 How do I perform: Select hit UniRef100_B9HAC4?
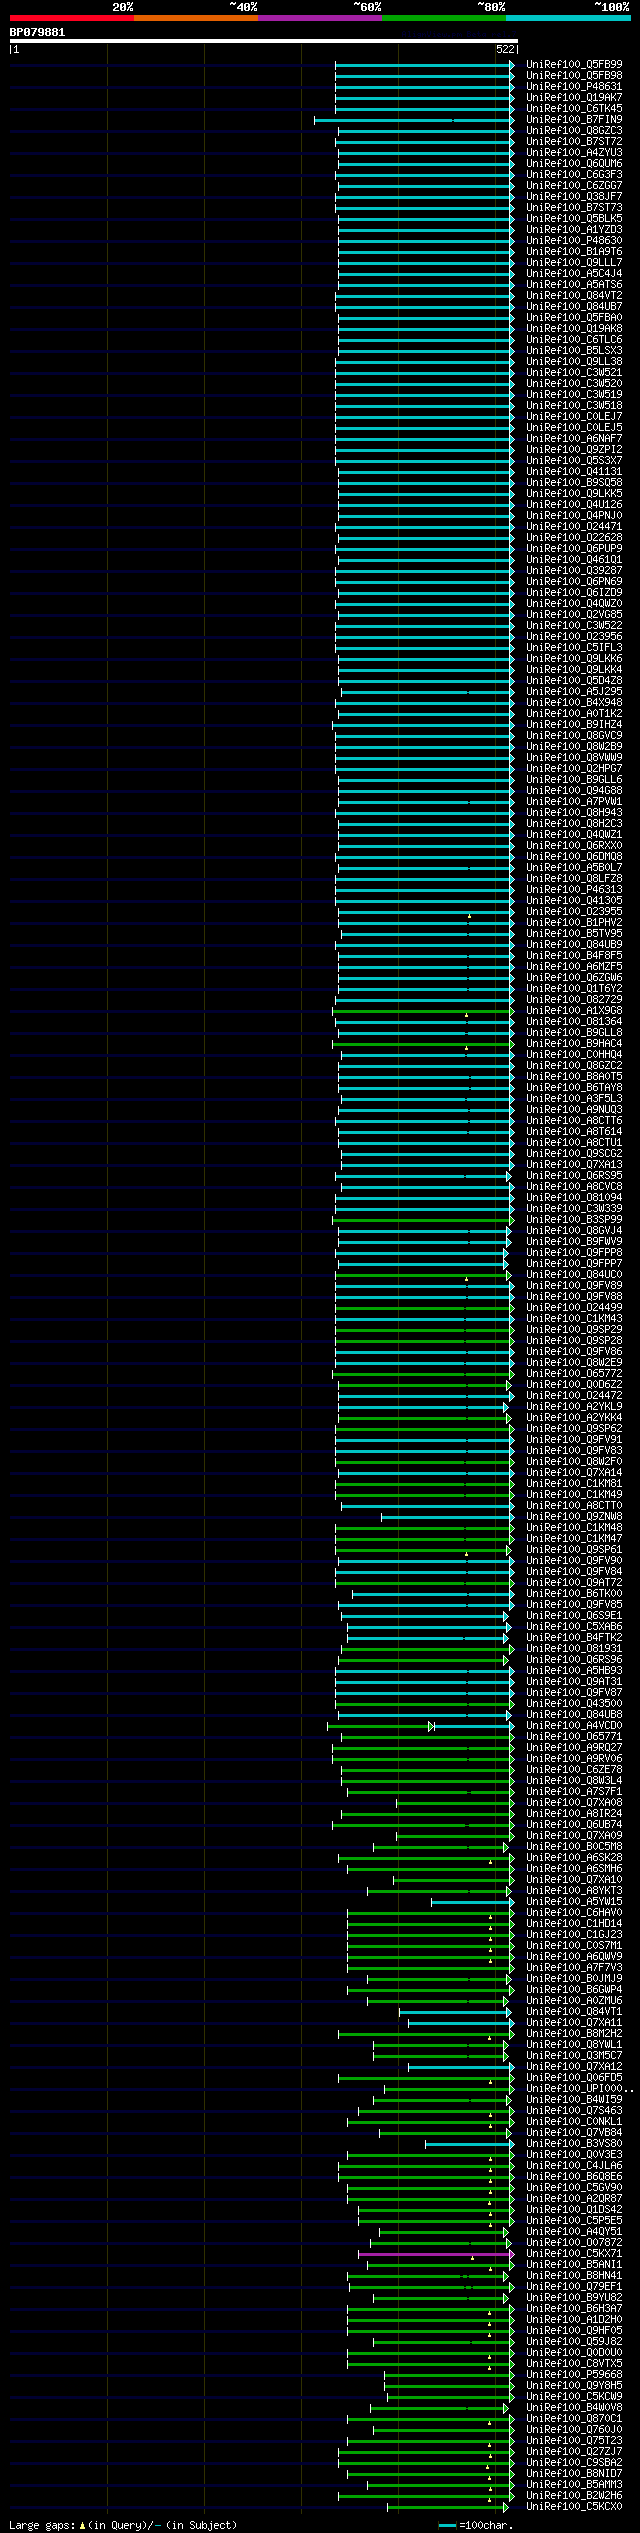coord(574,1043)
